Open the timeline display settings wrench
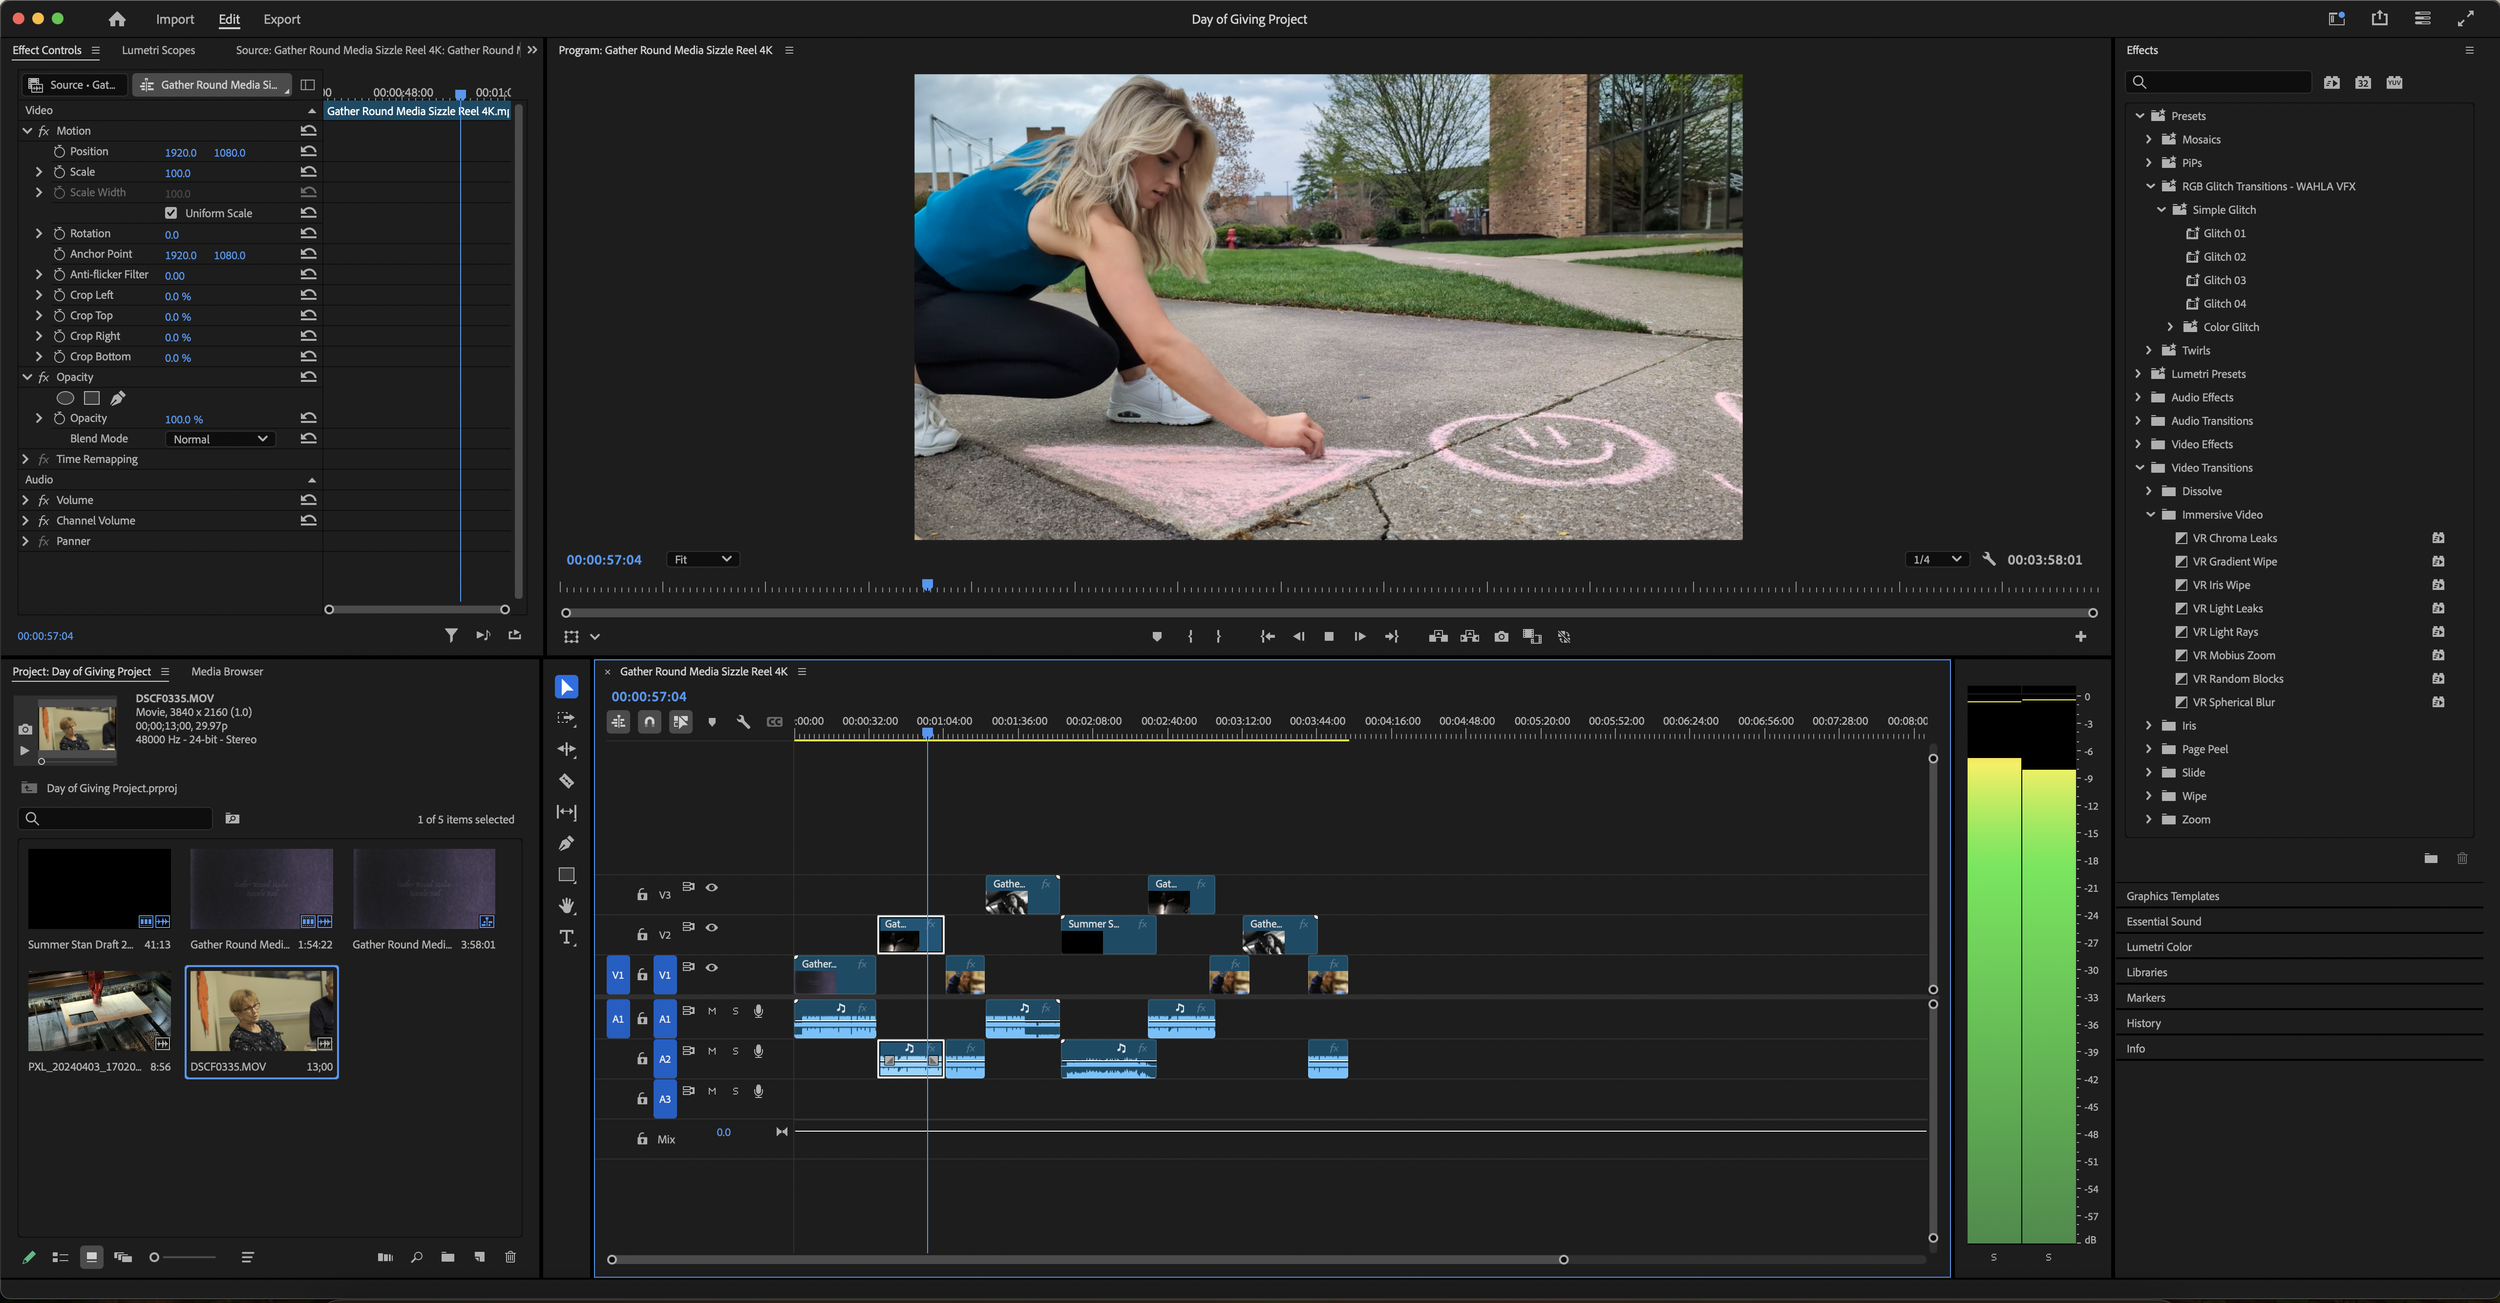2500x1303 pixels. click(744, 721)
